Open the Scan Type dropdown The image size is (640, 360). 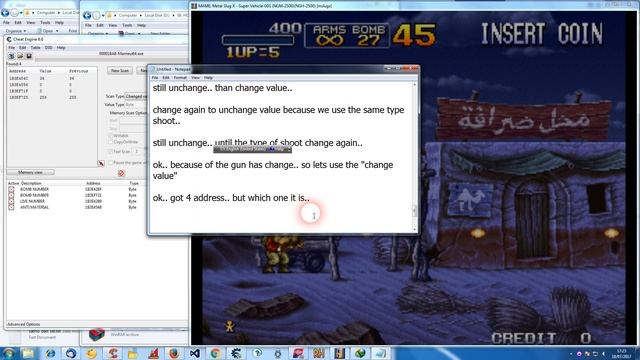136,97
